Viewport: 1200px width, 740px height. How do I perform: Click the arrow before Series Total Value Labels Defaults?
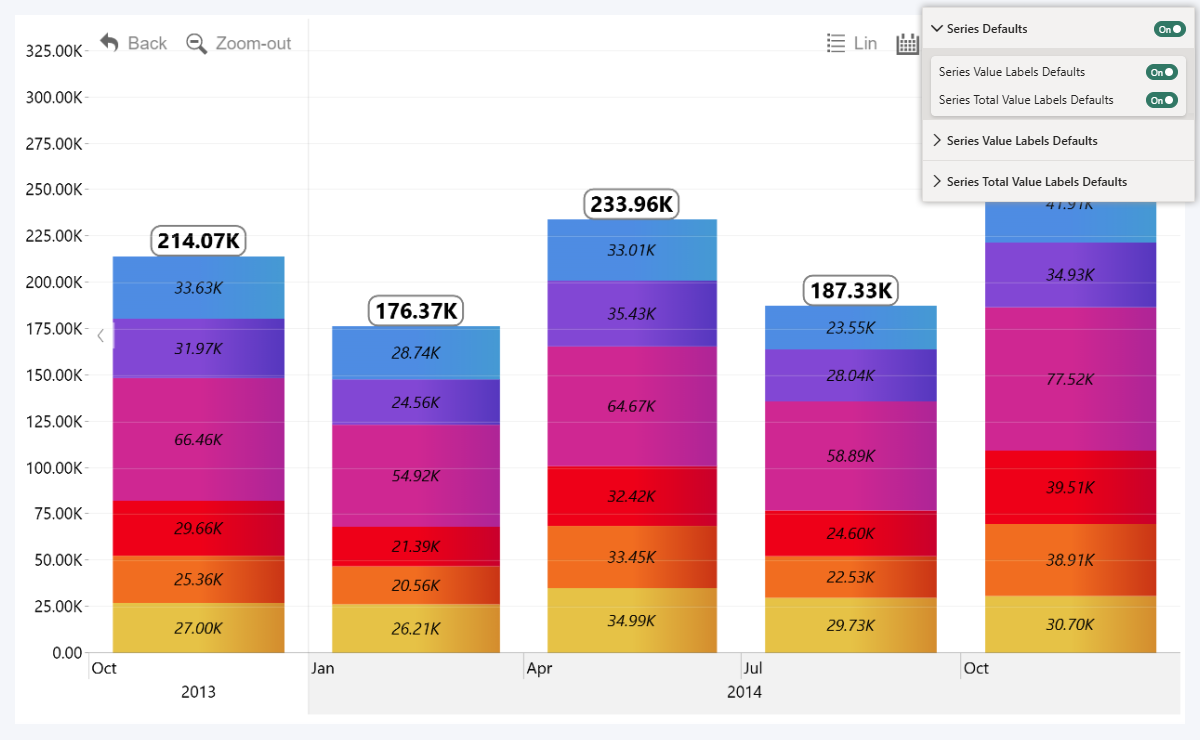937,181
